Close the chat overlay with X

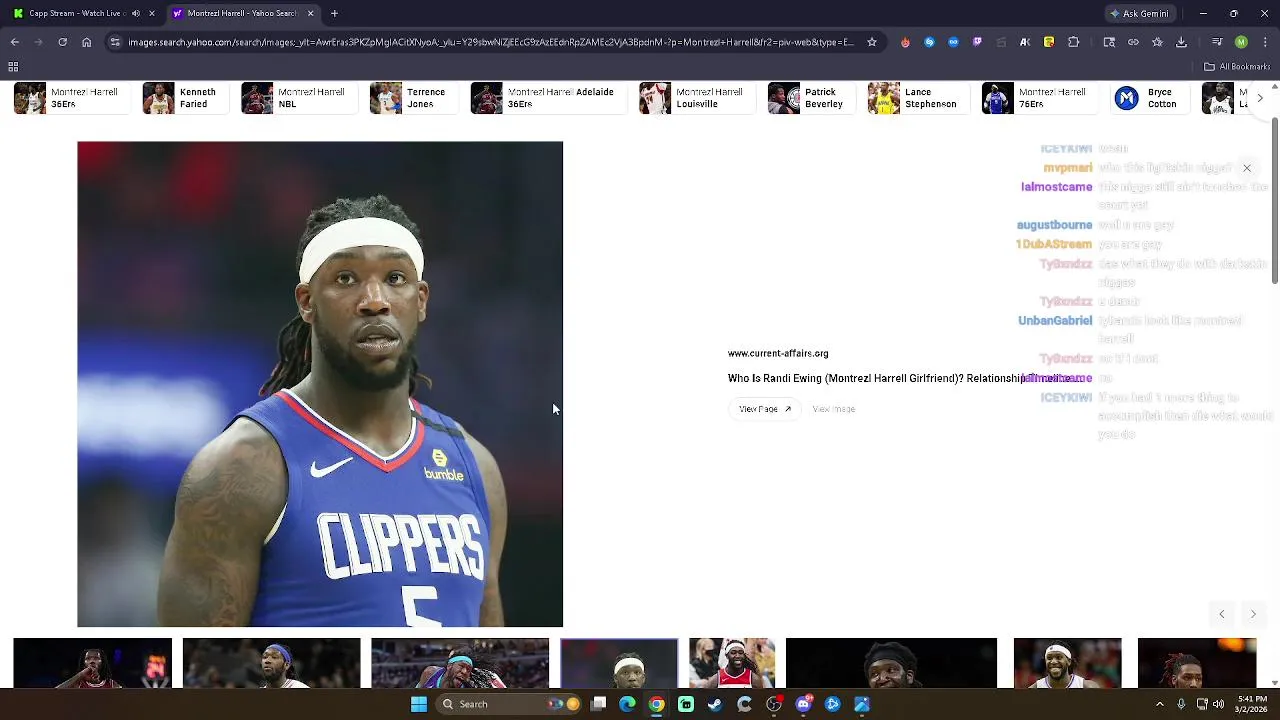1247,168
